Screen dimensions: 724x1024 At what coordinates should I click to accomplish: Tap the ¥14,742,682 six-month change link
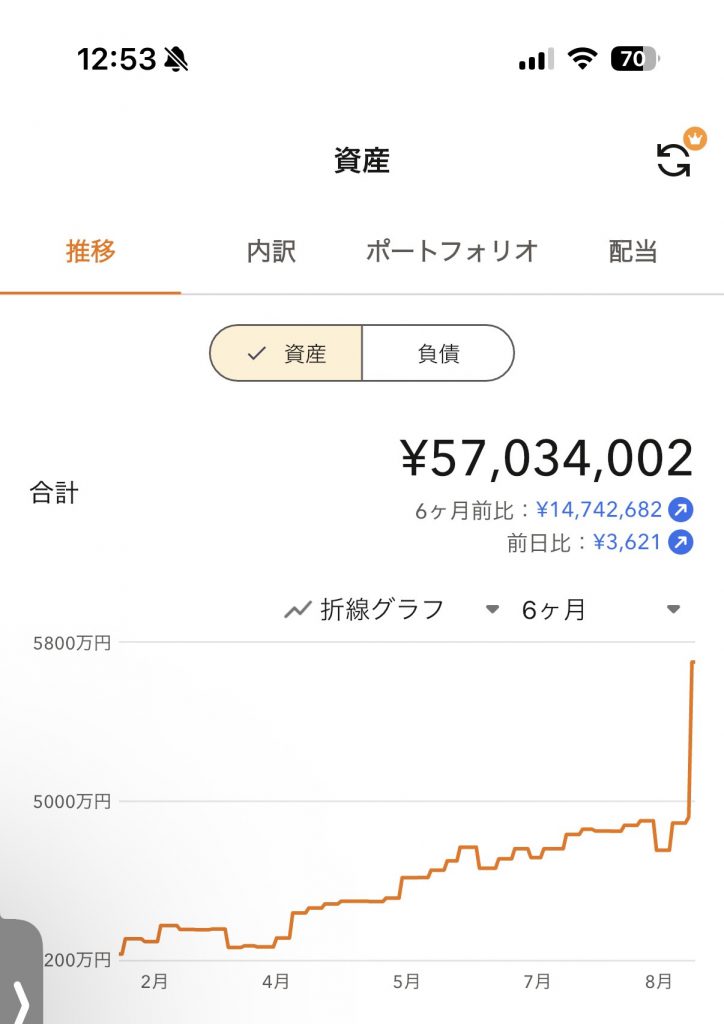pyautogui.click(x=599, y=509)
